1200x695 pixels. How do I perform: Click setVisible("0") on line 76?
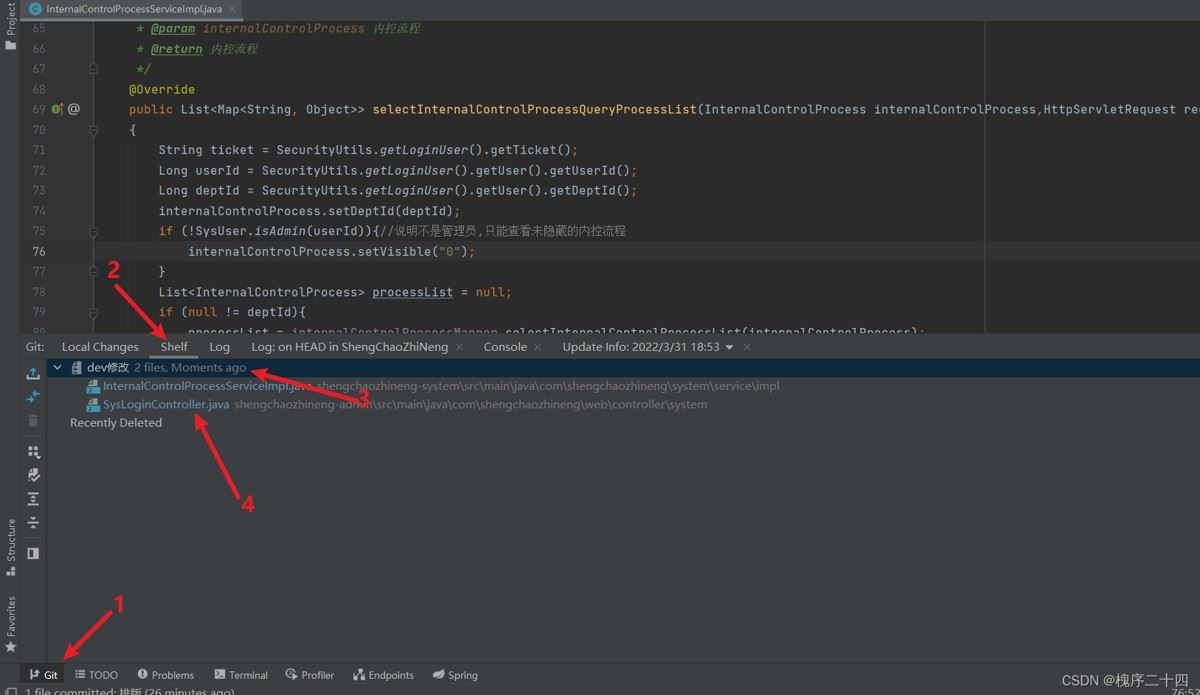click(412, 251)
